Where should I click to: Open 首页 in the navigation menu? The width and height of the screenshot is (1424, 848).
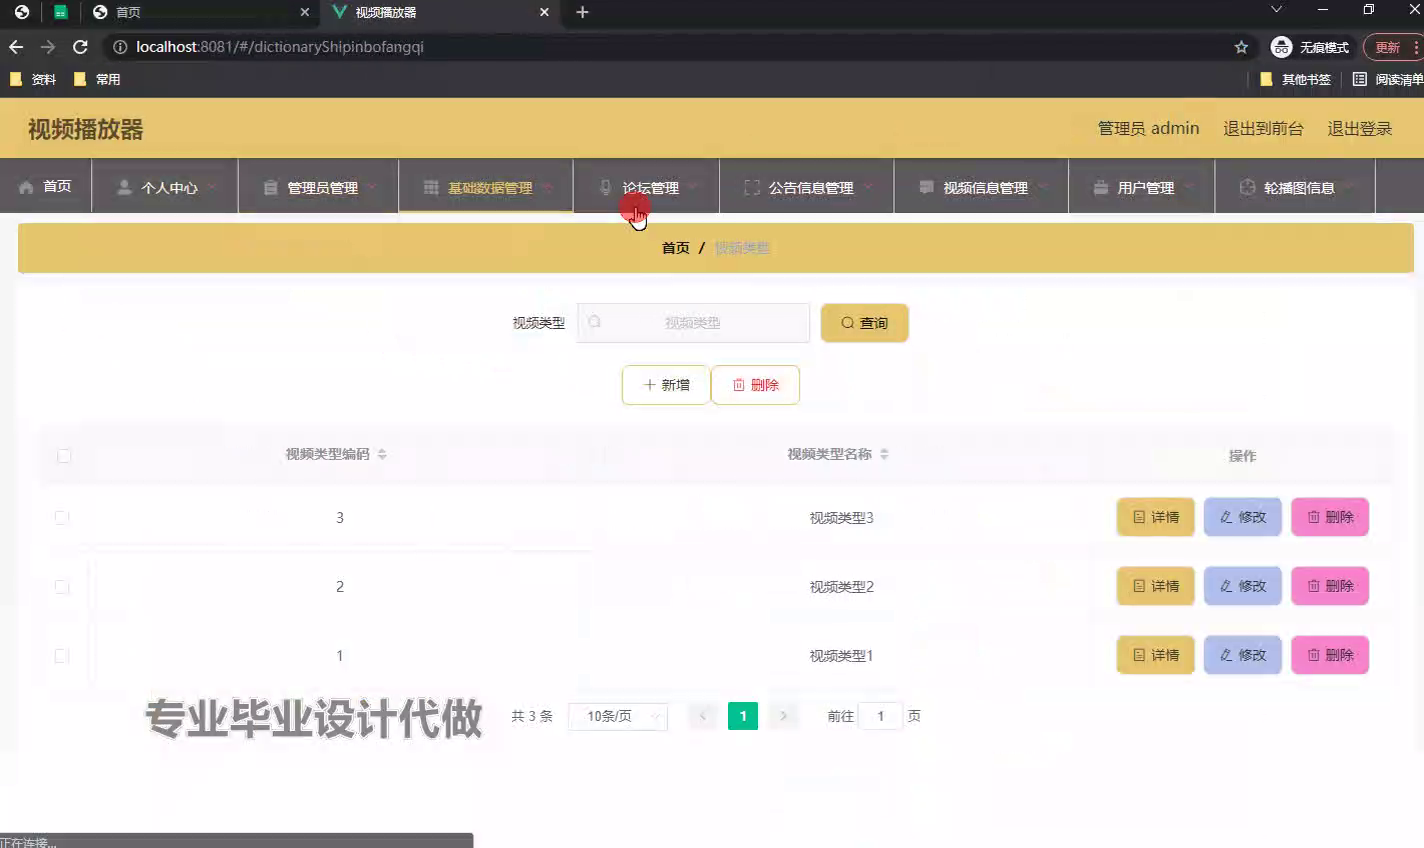point(46,187)
